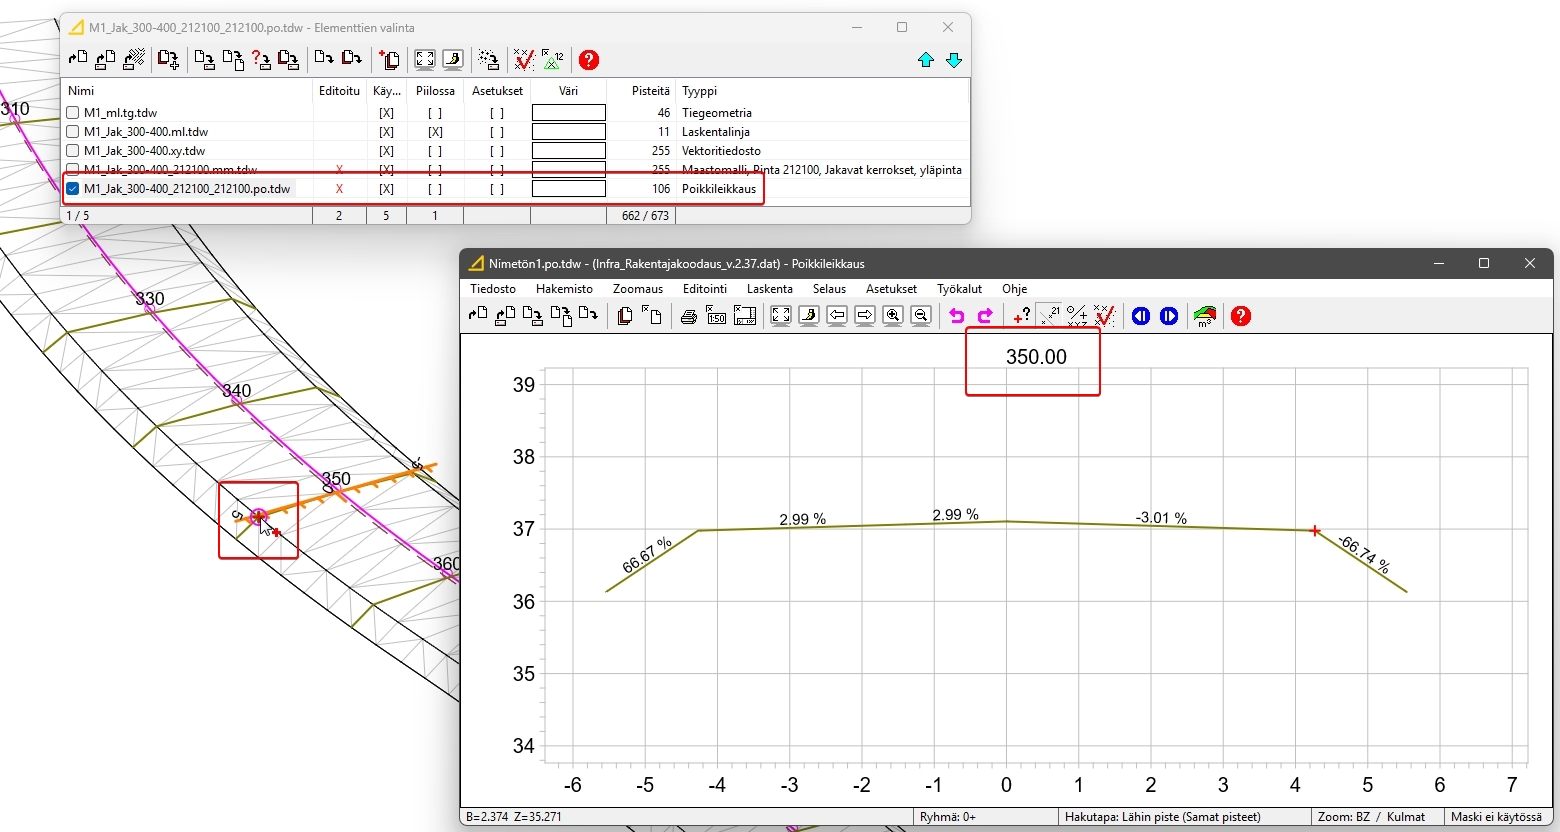Uncheck the M1_Jak_300-400_212100_212100.po.tdw checkbox
Viewport: 1560px width, 832px height.
click(73, 189)
